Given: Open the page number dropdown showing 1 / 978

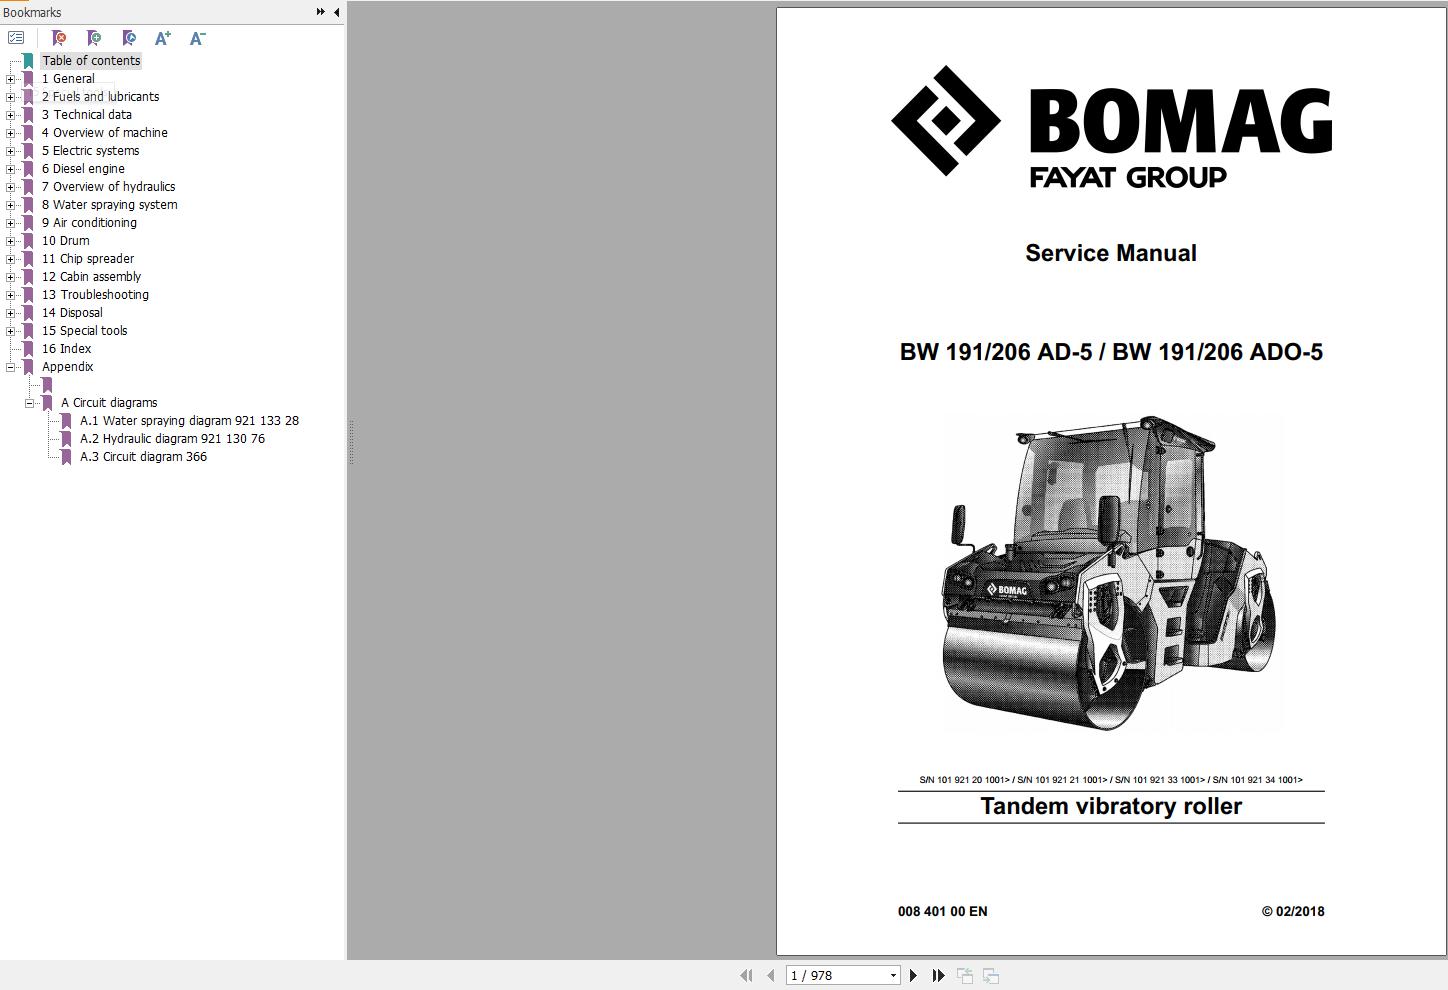Looking at the screenshot, I should (x=893, y=975).
